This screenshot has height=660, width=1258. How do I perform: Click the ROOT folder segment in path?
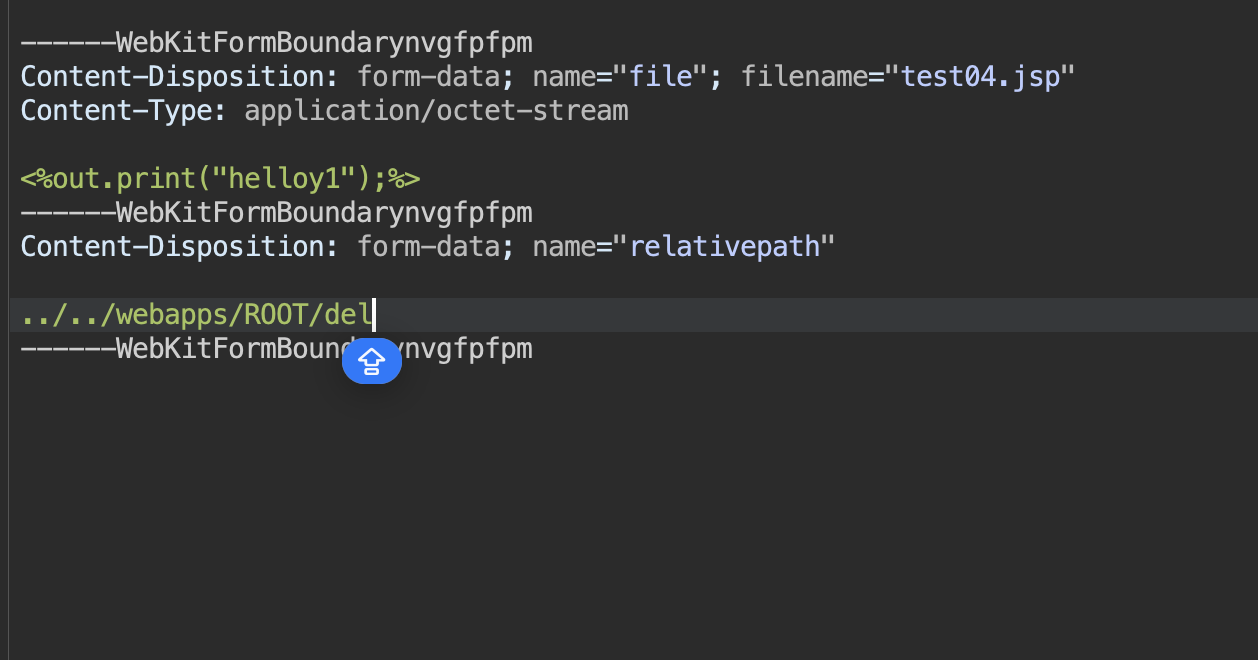[x=275, y=315]
